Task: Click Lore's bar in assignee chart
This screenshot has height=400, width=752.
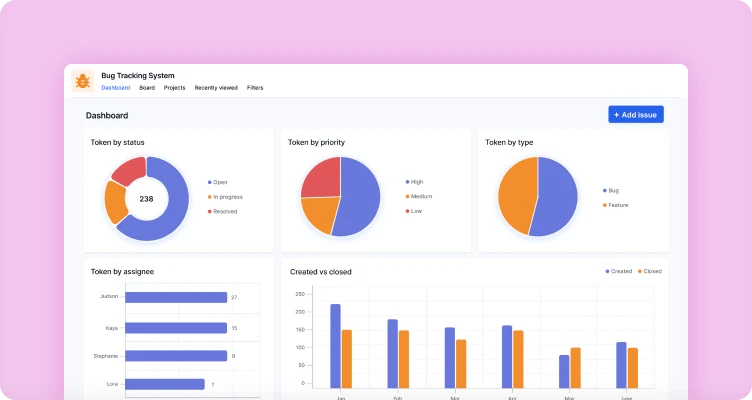Action: 165,384
